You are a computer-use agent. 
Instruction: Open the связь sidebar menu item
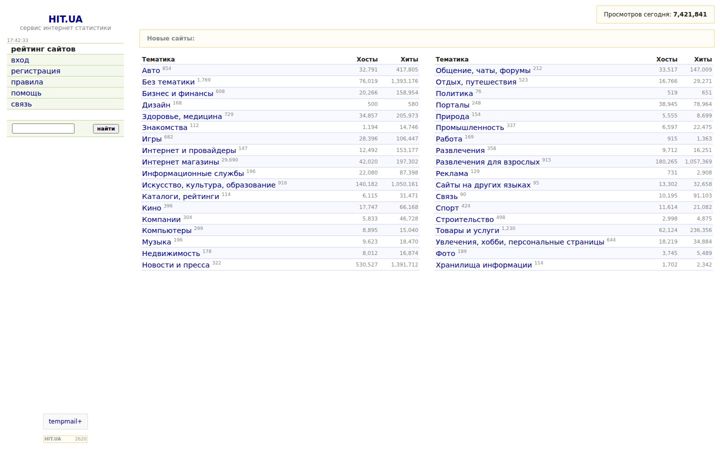pyautogui.click(x=22, y=104)
